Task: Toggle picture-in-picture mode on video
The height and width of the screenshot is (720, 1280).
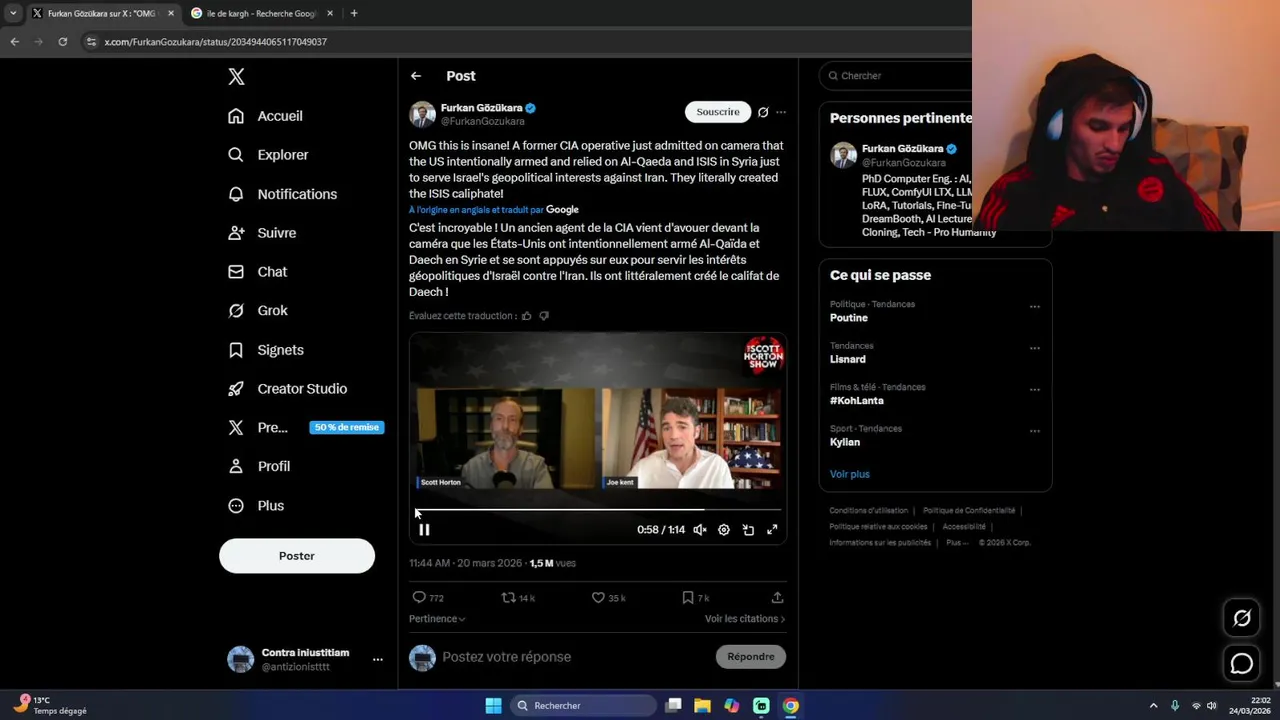Action: (x=748, y=530)
